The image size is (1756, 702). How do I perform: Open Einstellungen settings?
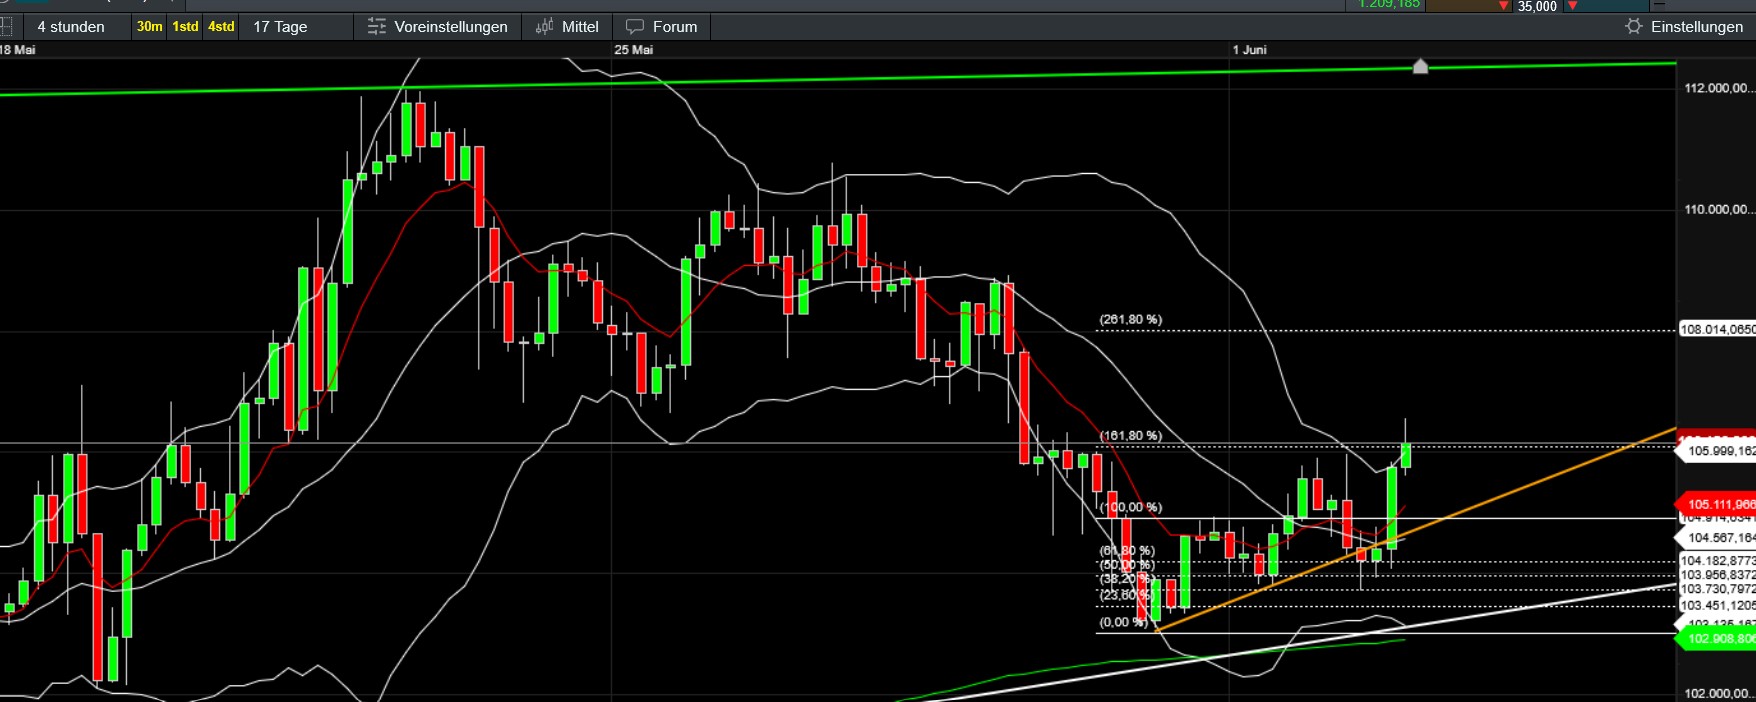click(1697, 27)
